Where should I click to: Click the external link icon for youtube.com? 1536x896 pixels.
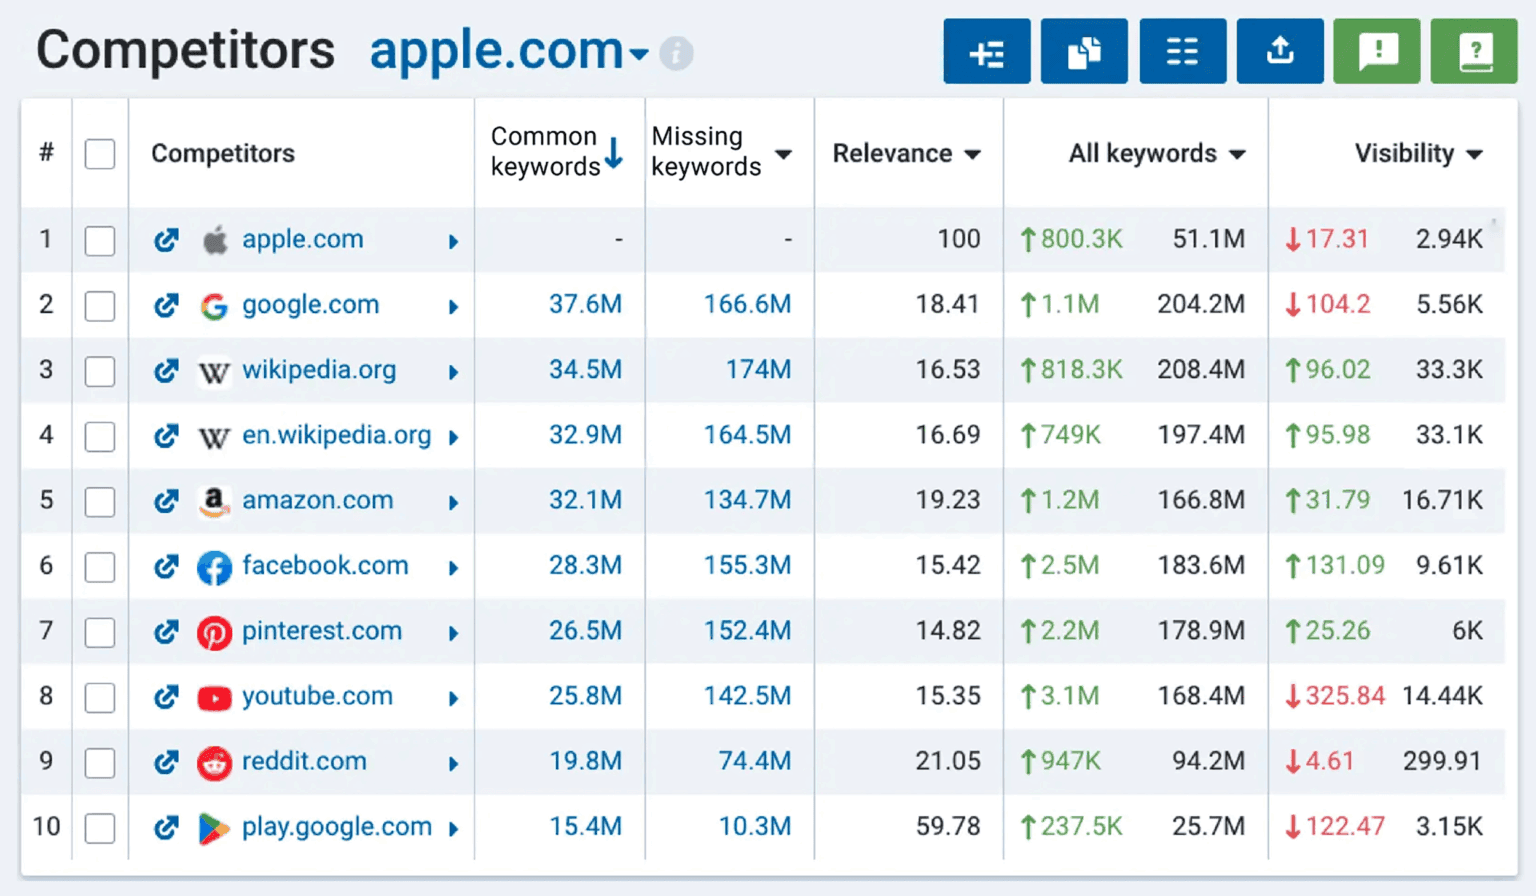click(x=166, y=697)
